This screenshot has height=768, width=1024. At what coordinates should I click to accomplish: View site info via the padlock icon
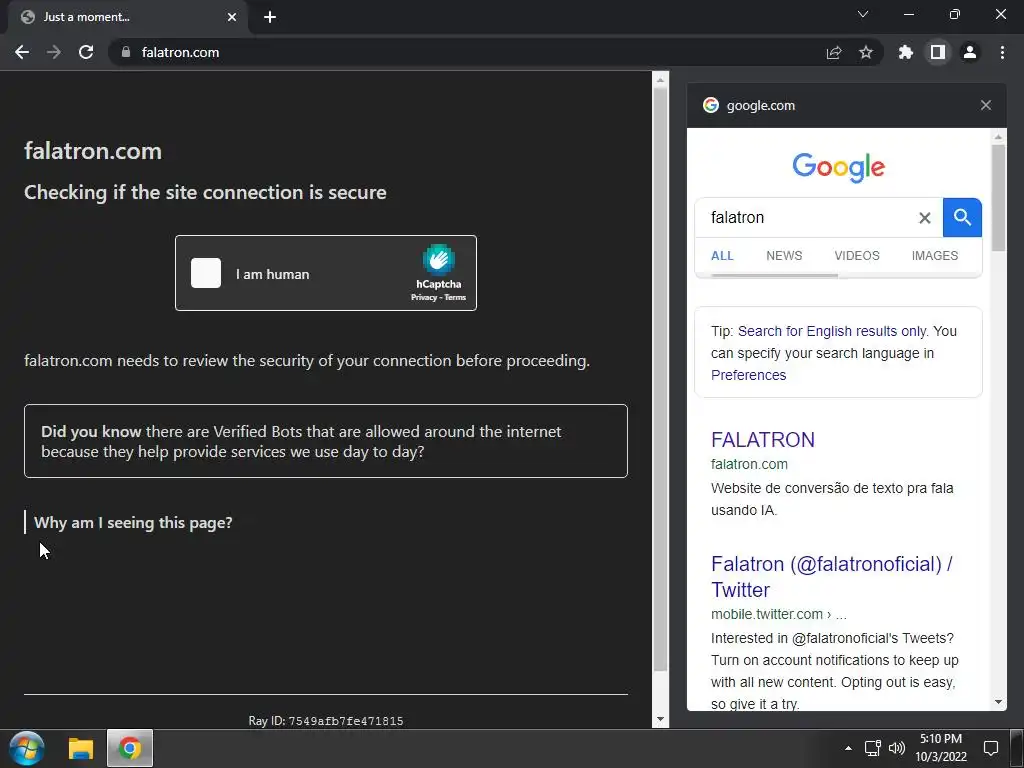(126, 52)
